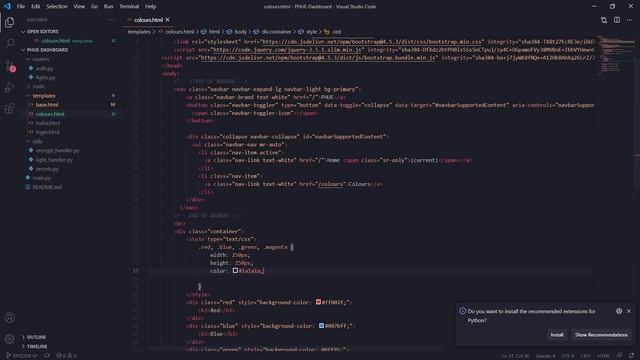Image resolution: width=640 pixels, height=360 pixels.
Task: Open editor More Actions ellipsis
Action: (630, 20)
